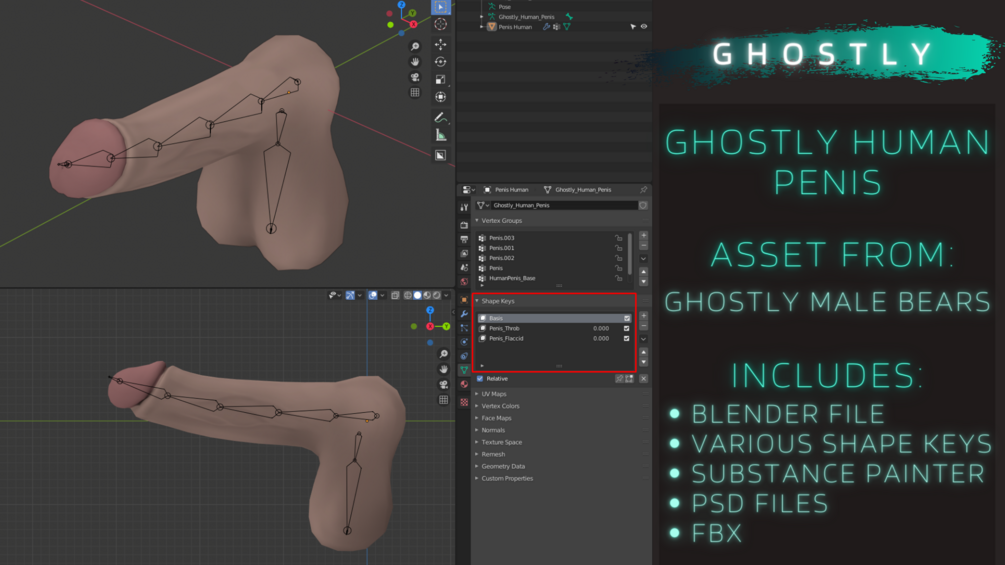This screenshot has height=565, width=1005.
Task: Toggle the lock for Penis.003 vertex group
Action: (619, 238)
